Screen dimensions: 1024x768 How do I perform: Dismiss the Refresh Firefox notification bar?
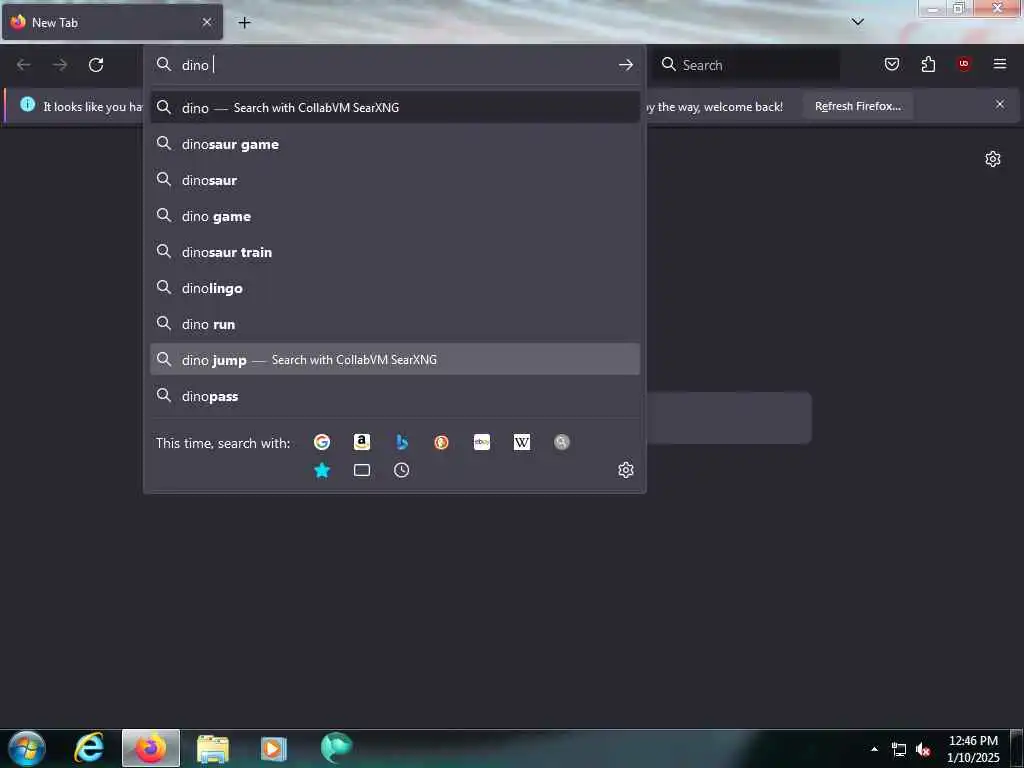point(1000,104)
